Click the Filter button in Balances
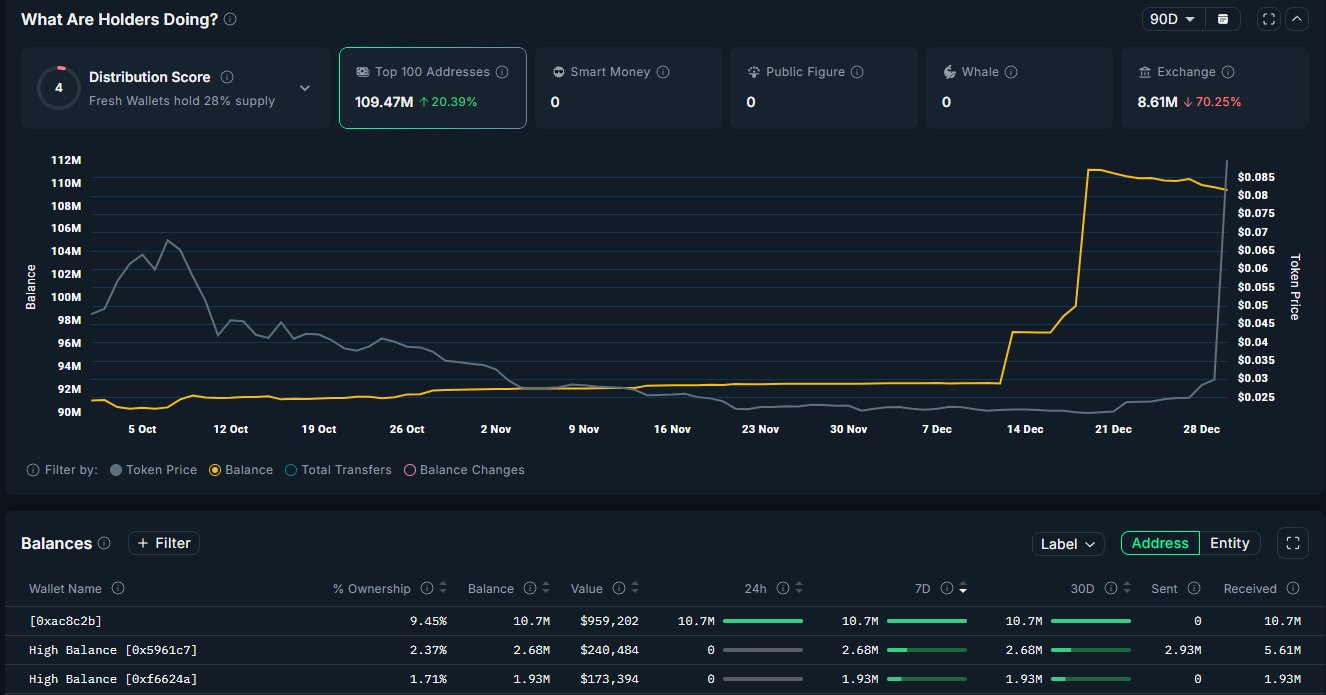1326x695 pixels. [164, 543]
